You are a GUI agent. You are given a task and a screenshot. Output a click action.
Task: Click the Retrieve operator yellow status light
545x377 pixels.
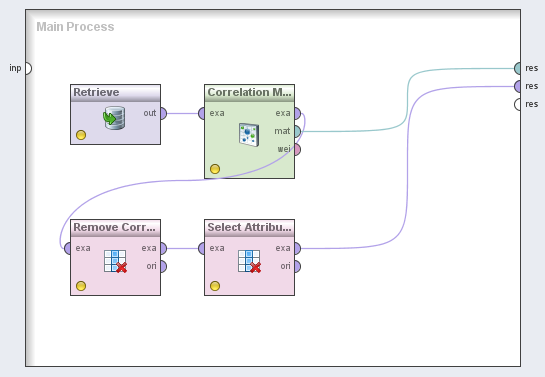[81, 135]
